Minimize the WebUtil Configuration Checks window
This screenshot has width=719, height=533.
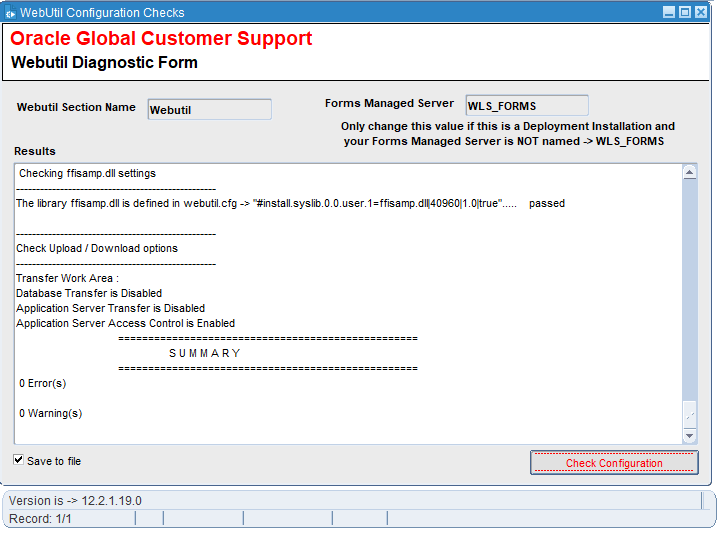669,12
